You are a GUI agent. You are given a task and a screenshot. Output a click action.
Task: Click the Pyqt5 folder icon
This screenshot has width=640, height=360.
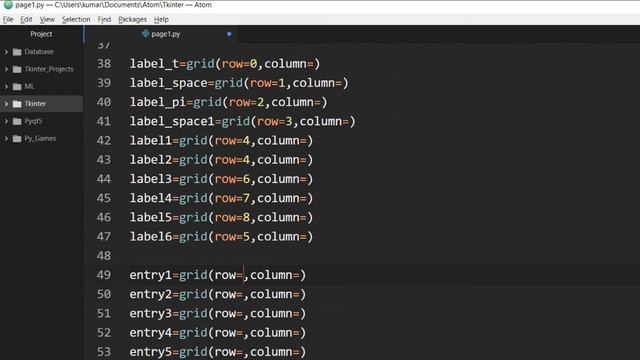[17, 121]
